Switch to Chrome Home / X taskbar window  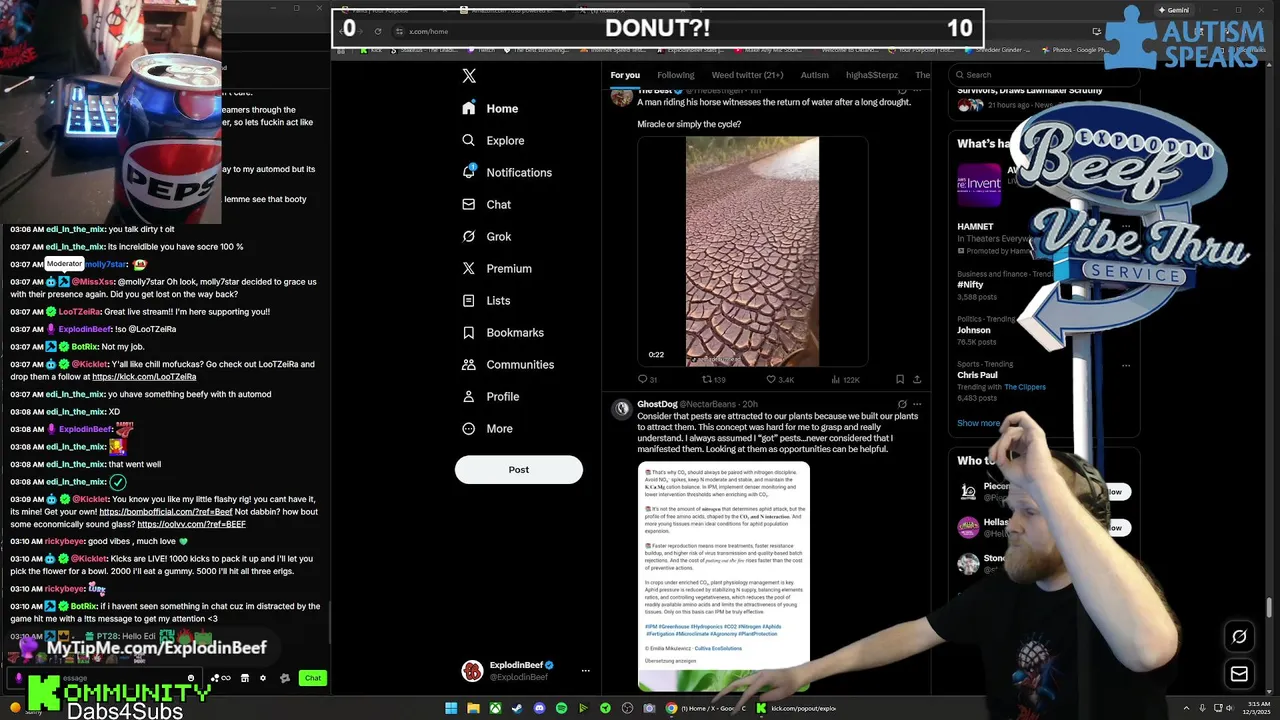[x=705, y=708]
